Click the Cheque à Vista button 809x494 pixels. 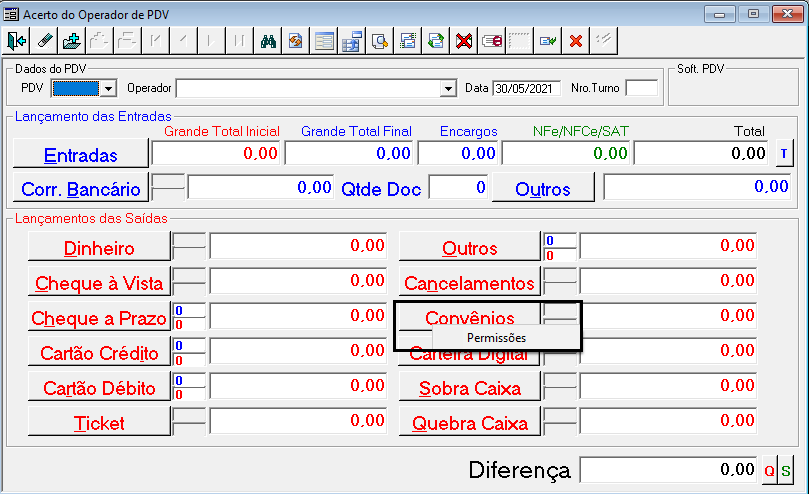pos(99,282)
